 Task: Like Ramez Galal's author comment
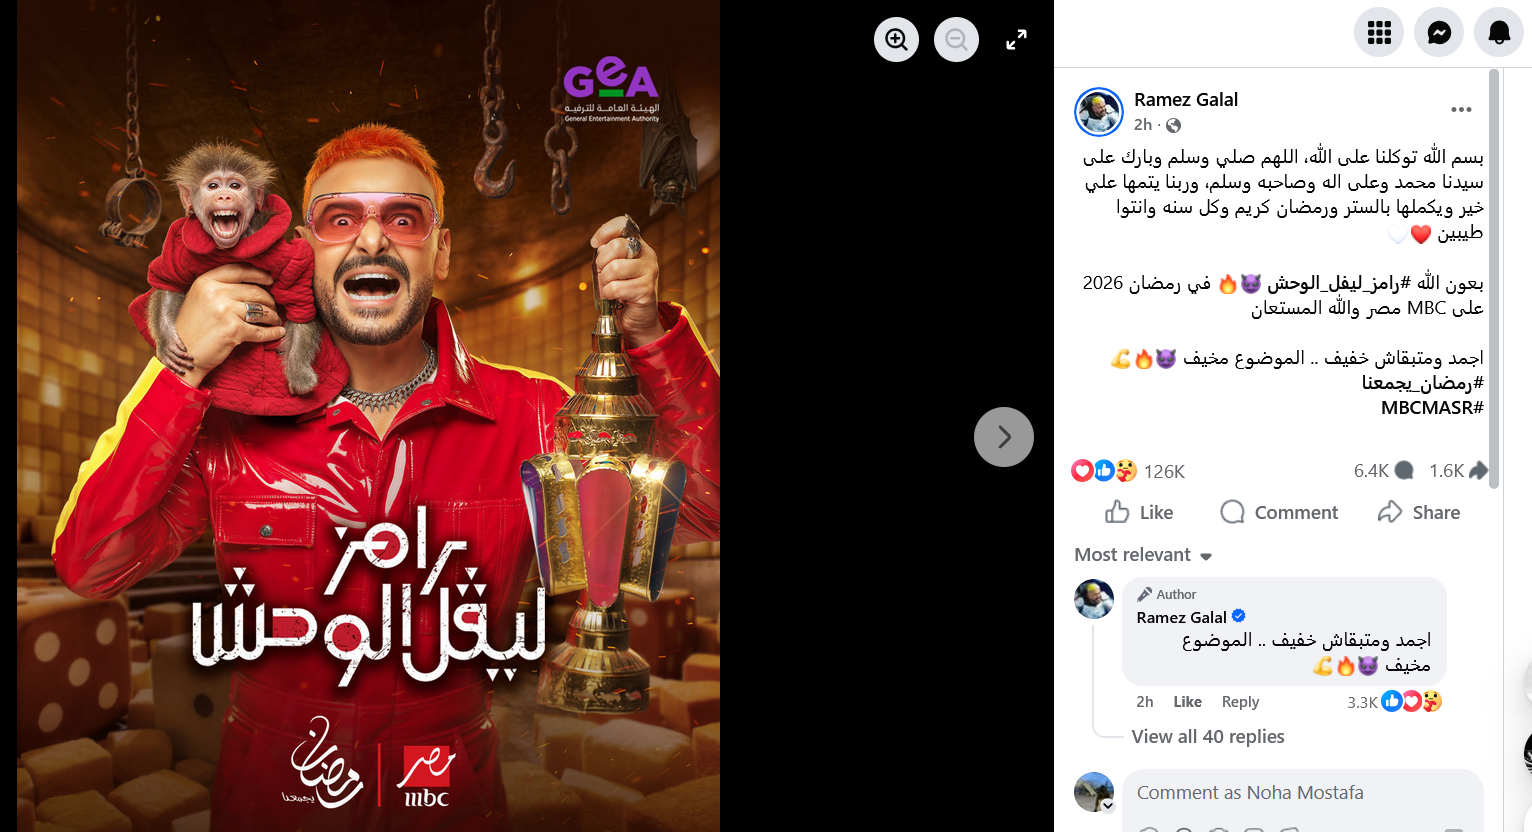point(1187,702)
